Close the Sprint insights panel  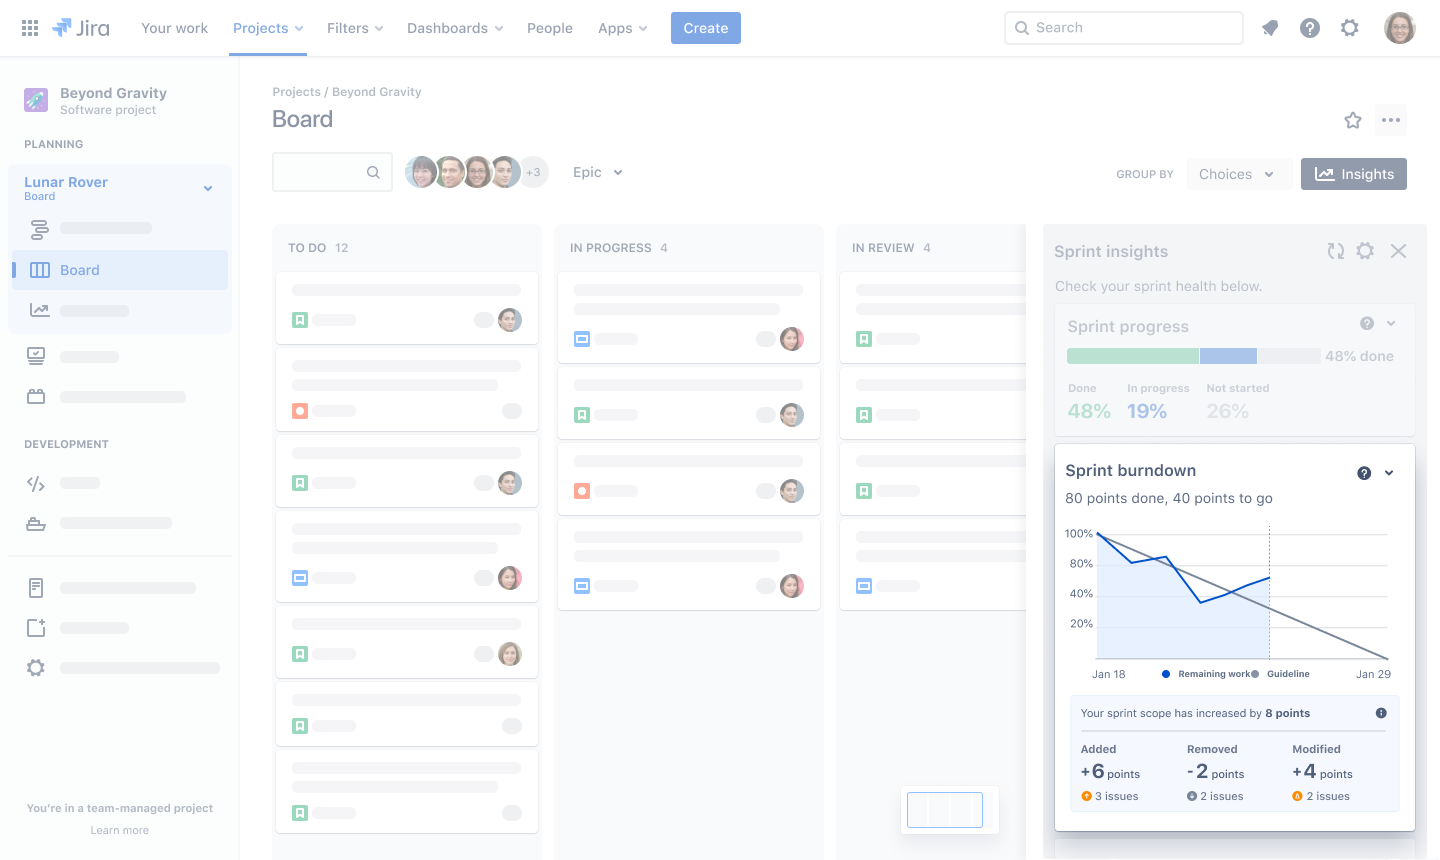(x=1398, y=251)
